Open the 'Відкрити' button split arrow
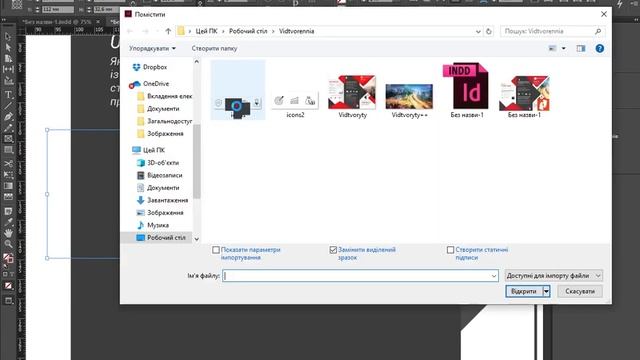Screen dimensions: 640x360 [546, 291]
